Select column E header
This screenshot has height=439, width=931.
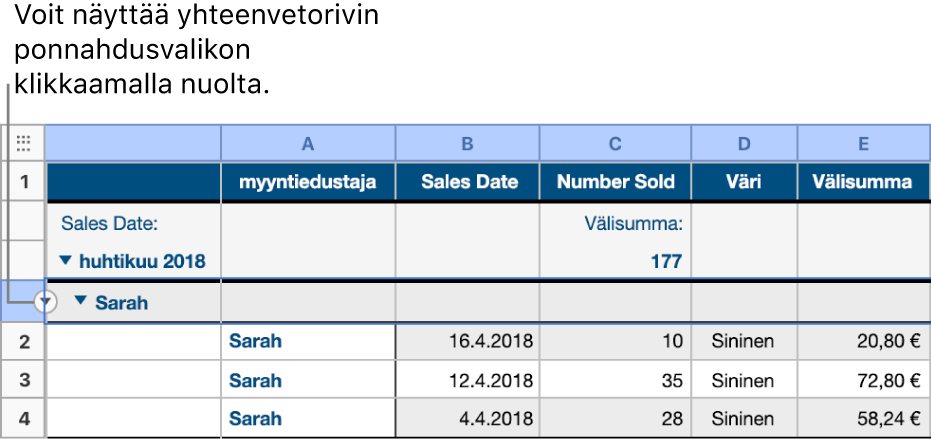[863, 143]
